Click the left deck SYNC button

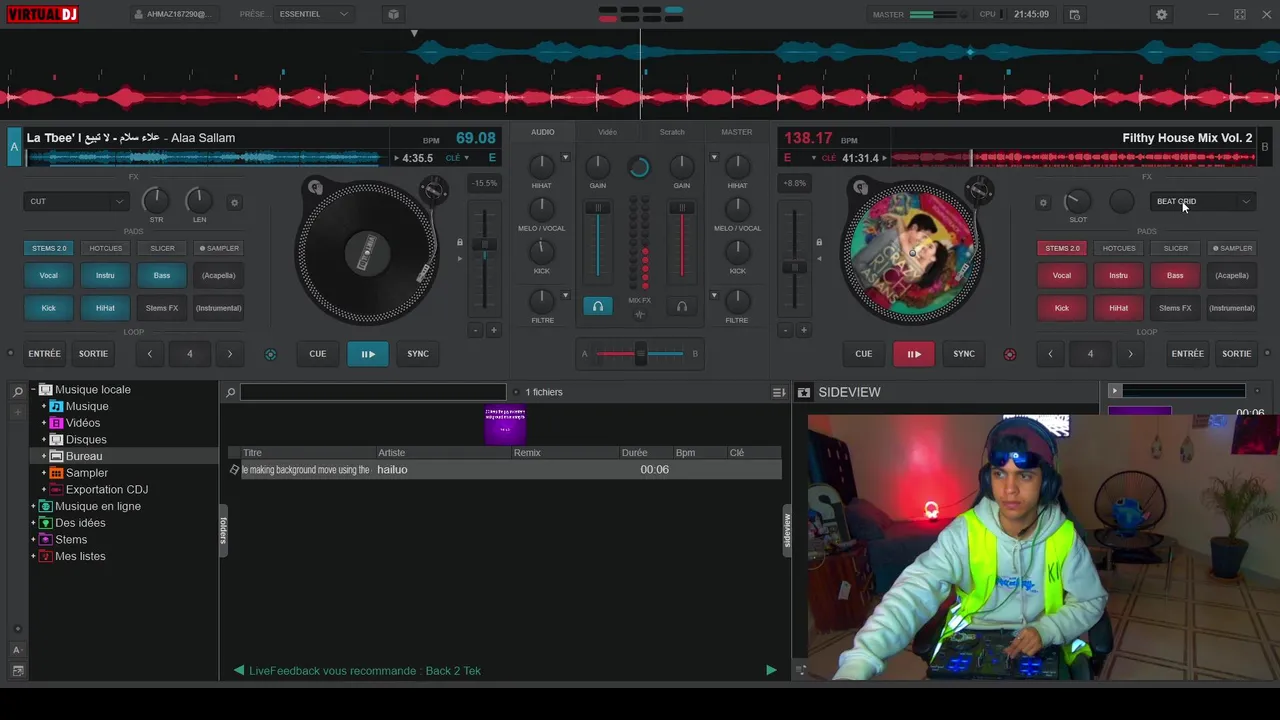click(x=418, y=353)
